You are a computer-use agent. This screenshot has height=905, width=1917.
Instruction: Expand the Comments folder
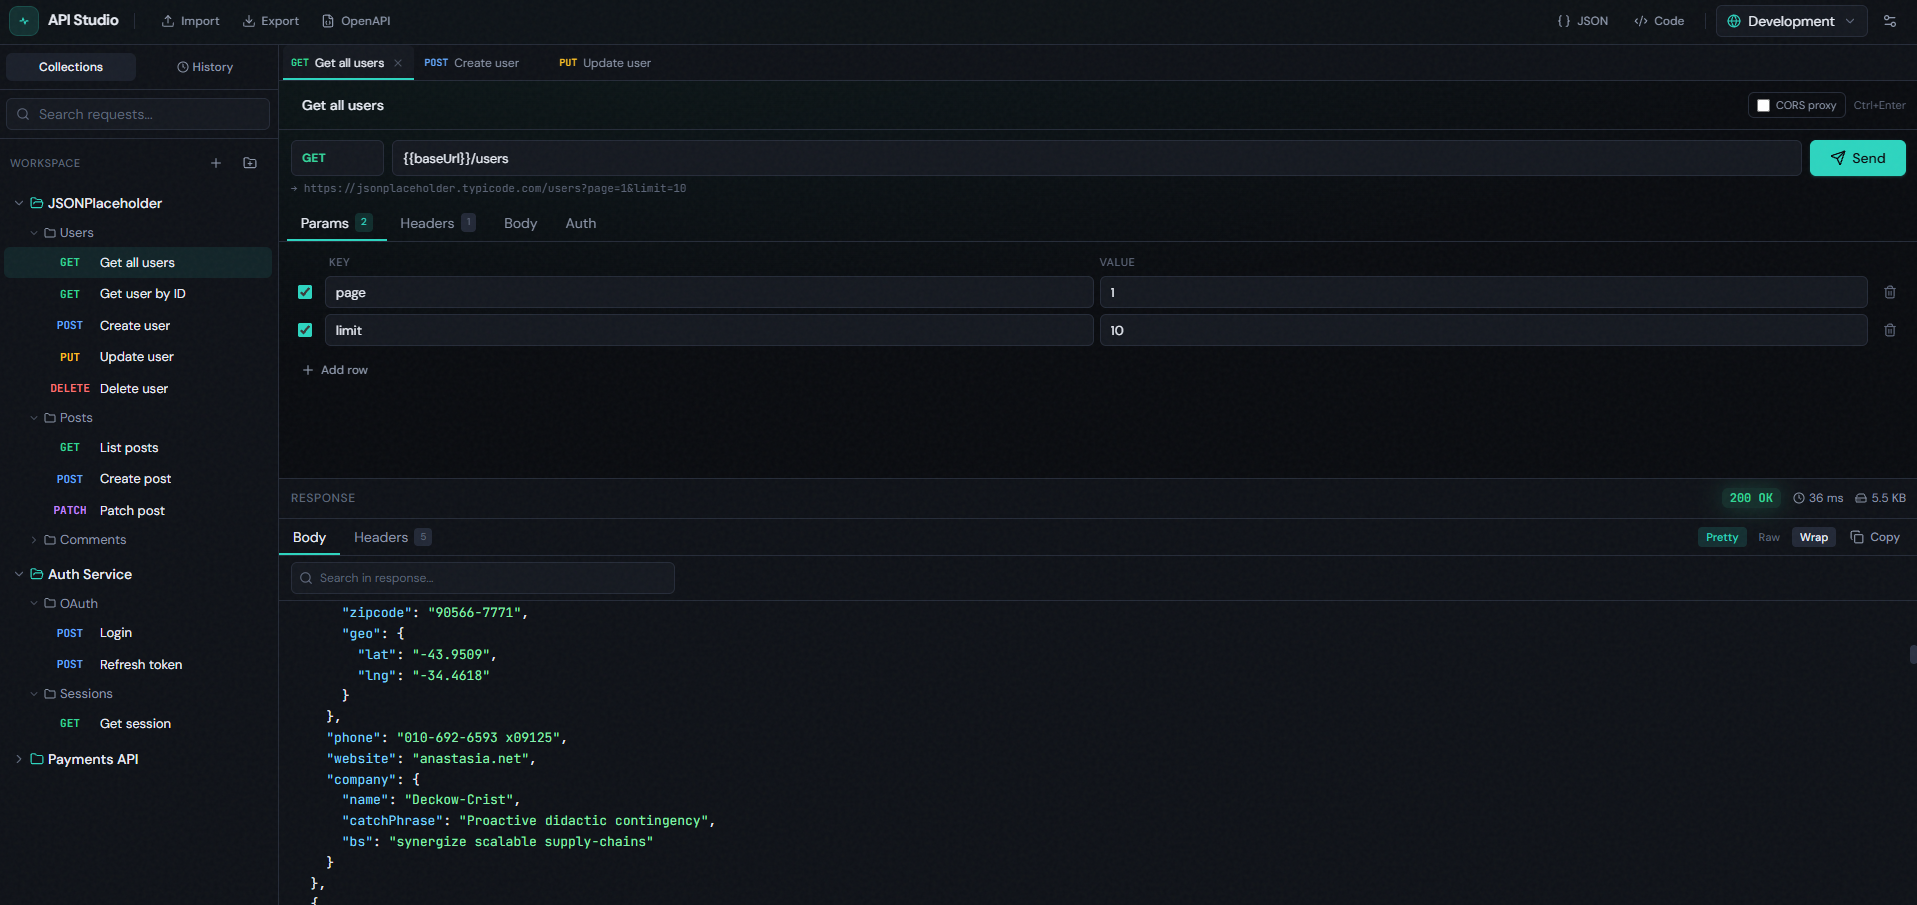(34, 540)
